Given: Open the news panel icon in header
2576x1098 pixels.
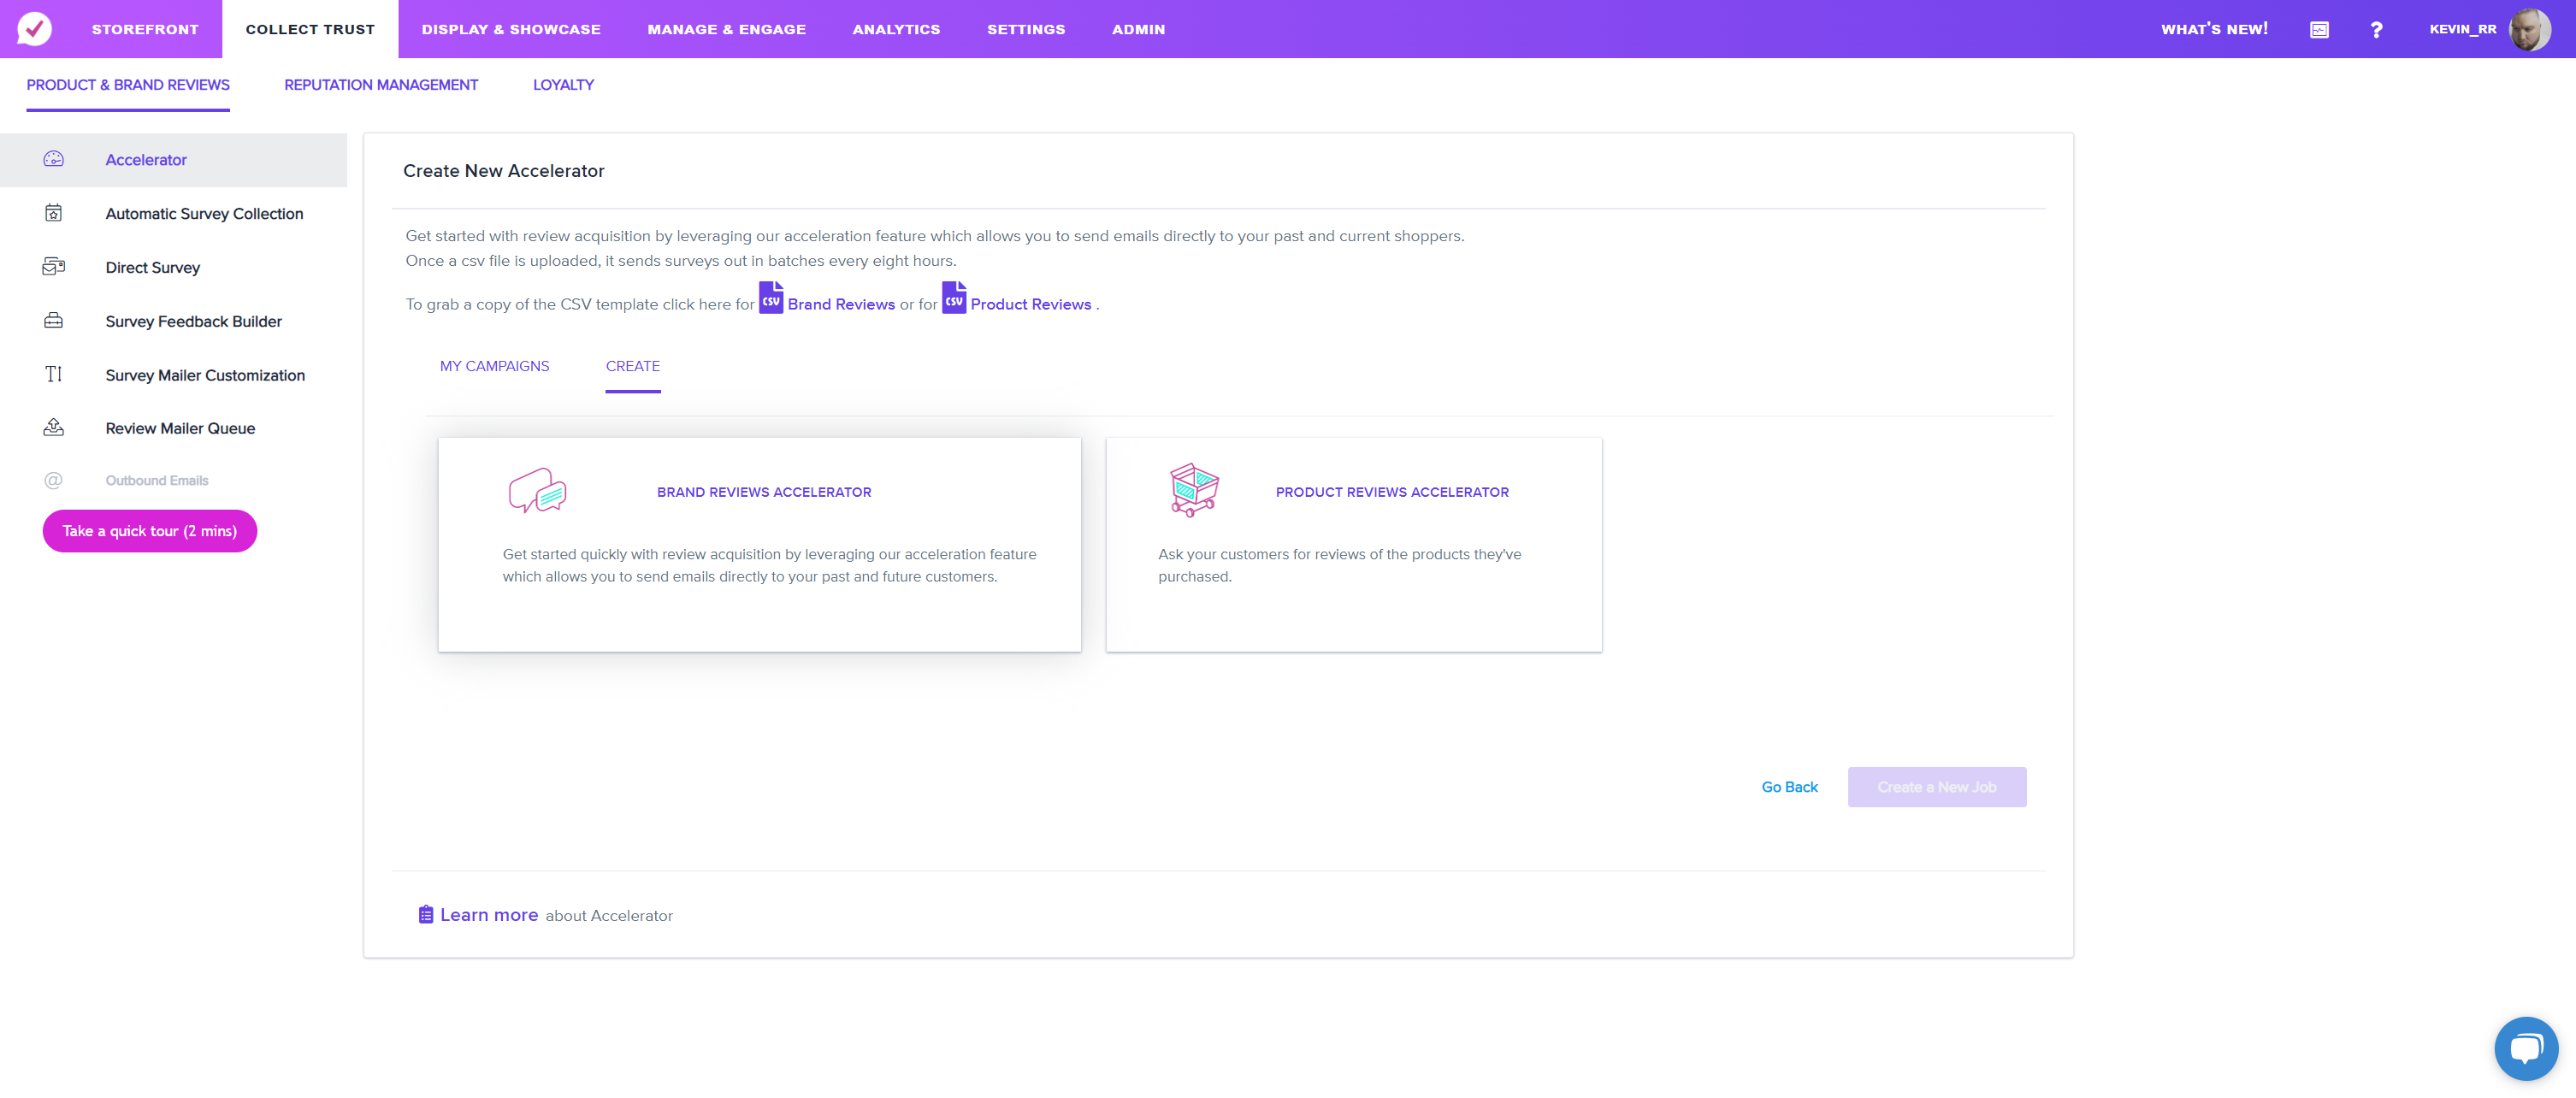Looking at the screenshot, I should pos(2319,30).
